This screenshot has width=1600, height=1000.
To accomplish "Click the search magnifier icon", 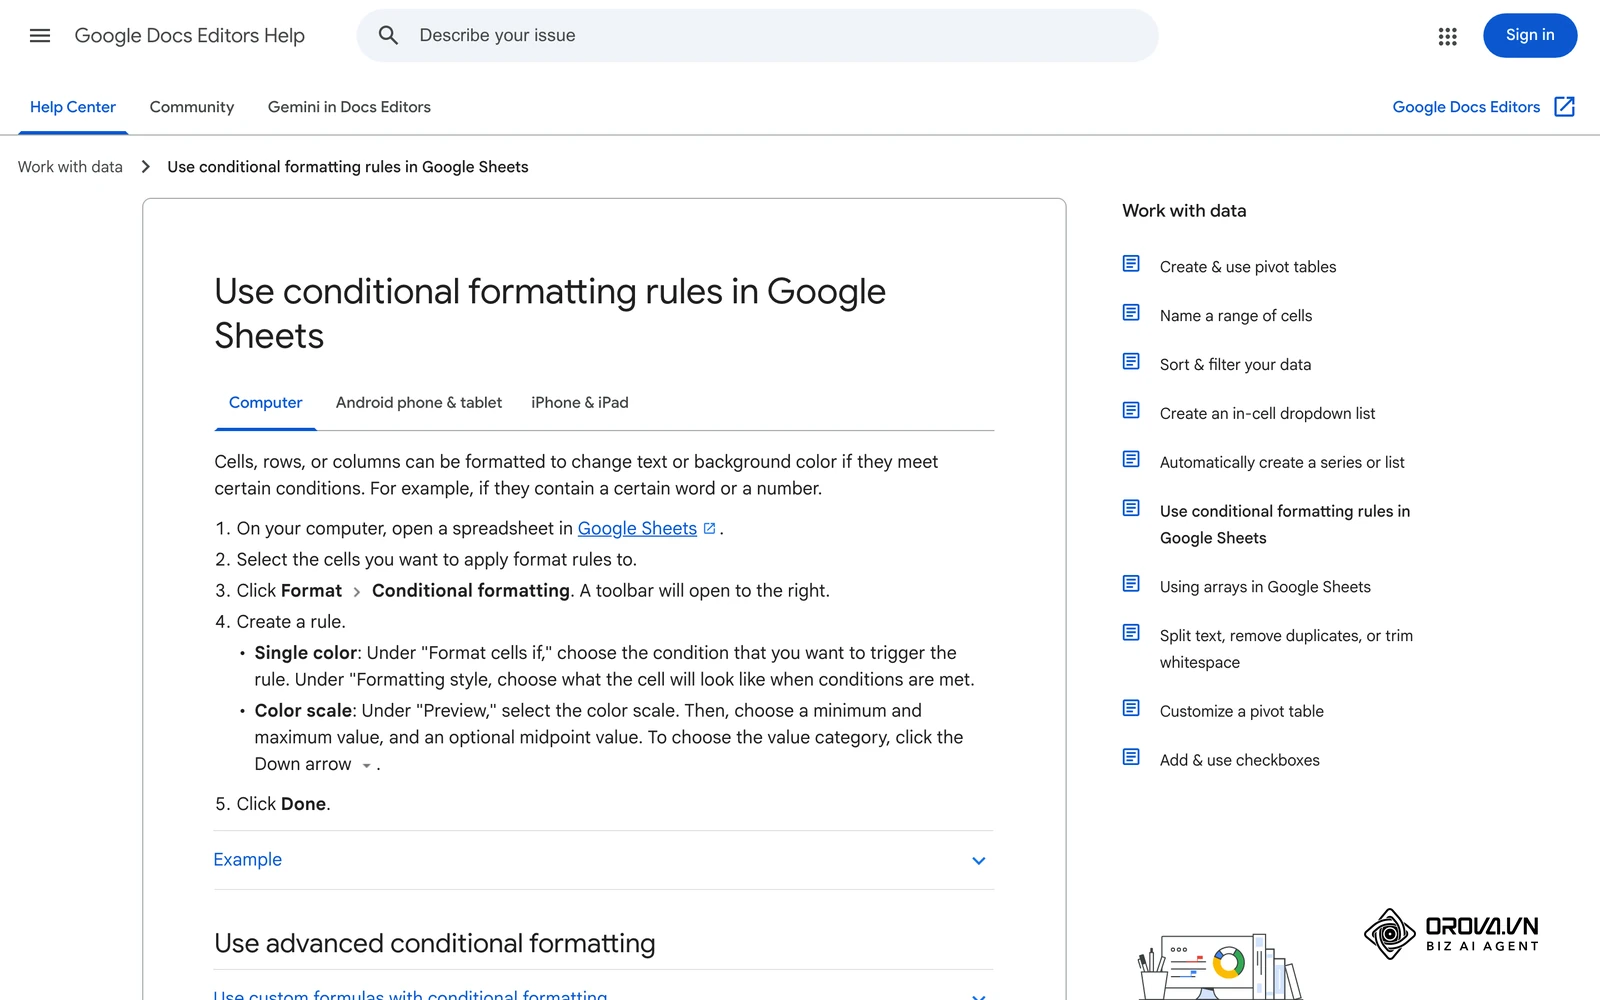I will (x=388, y=36).
